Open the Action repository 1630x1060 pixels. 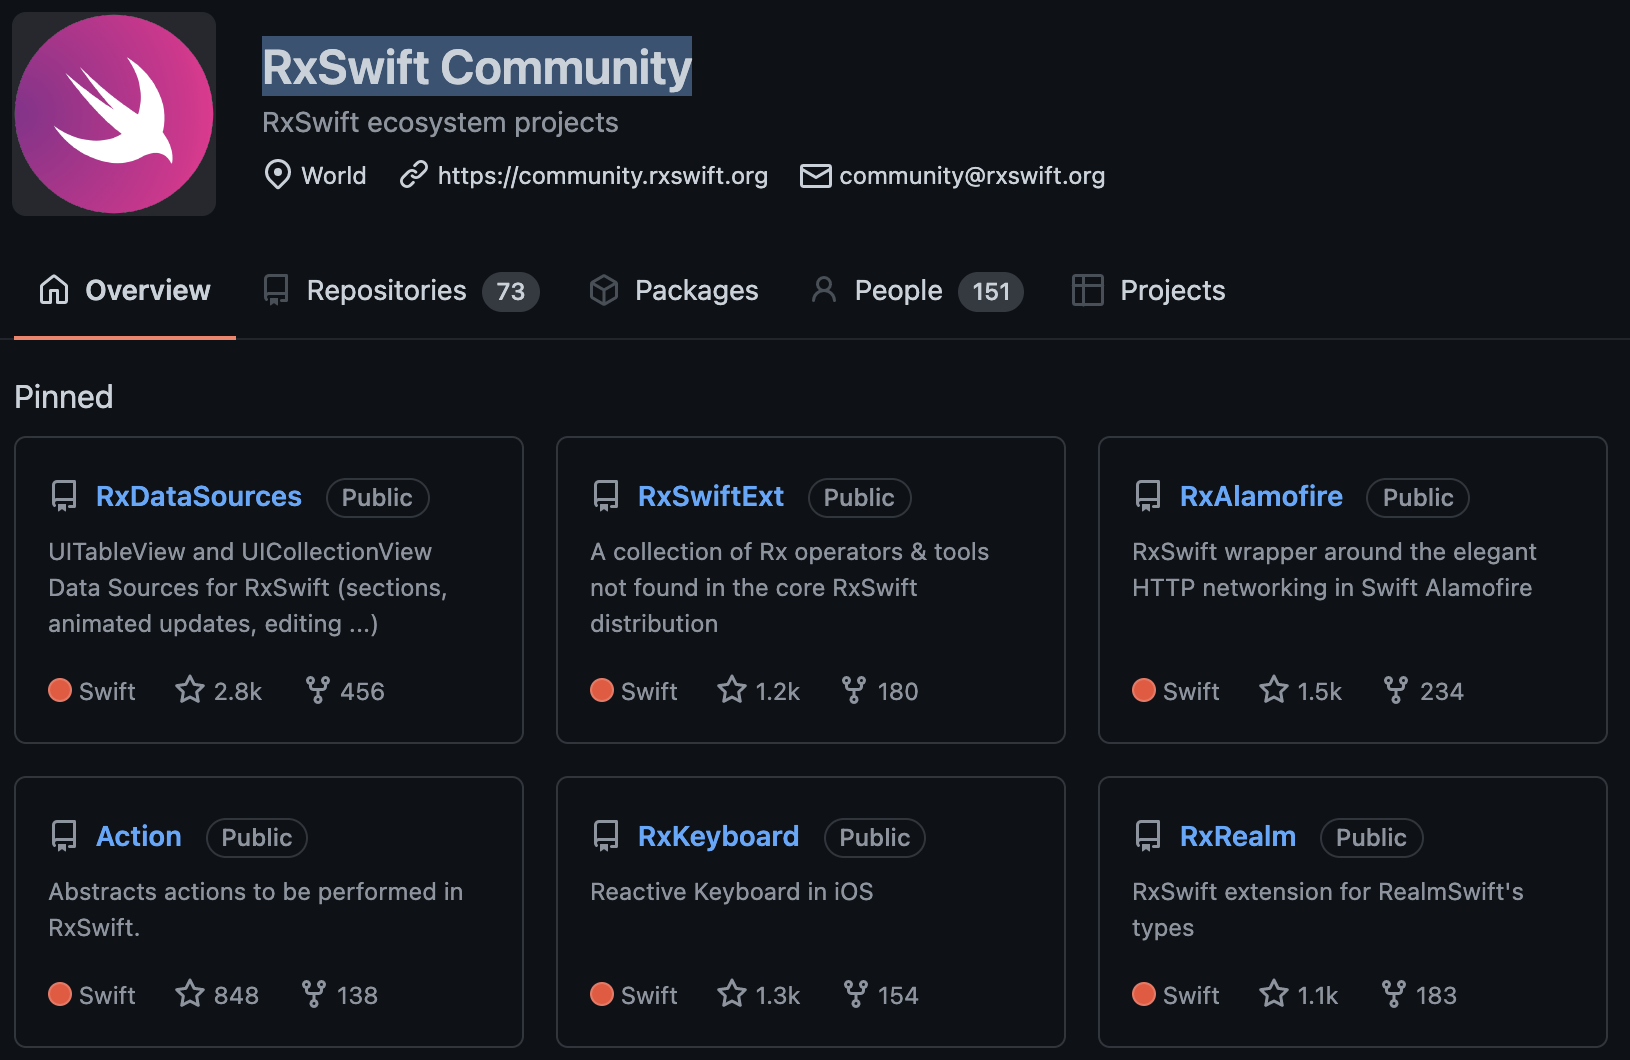point(139,836)
